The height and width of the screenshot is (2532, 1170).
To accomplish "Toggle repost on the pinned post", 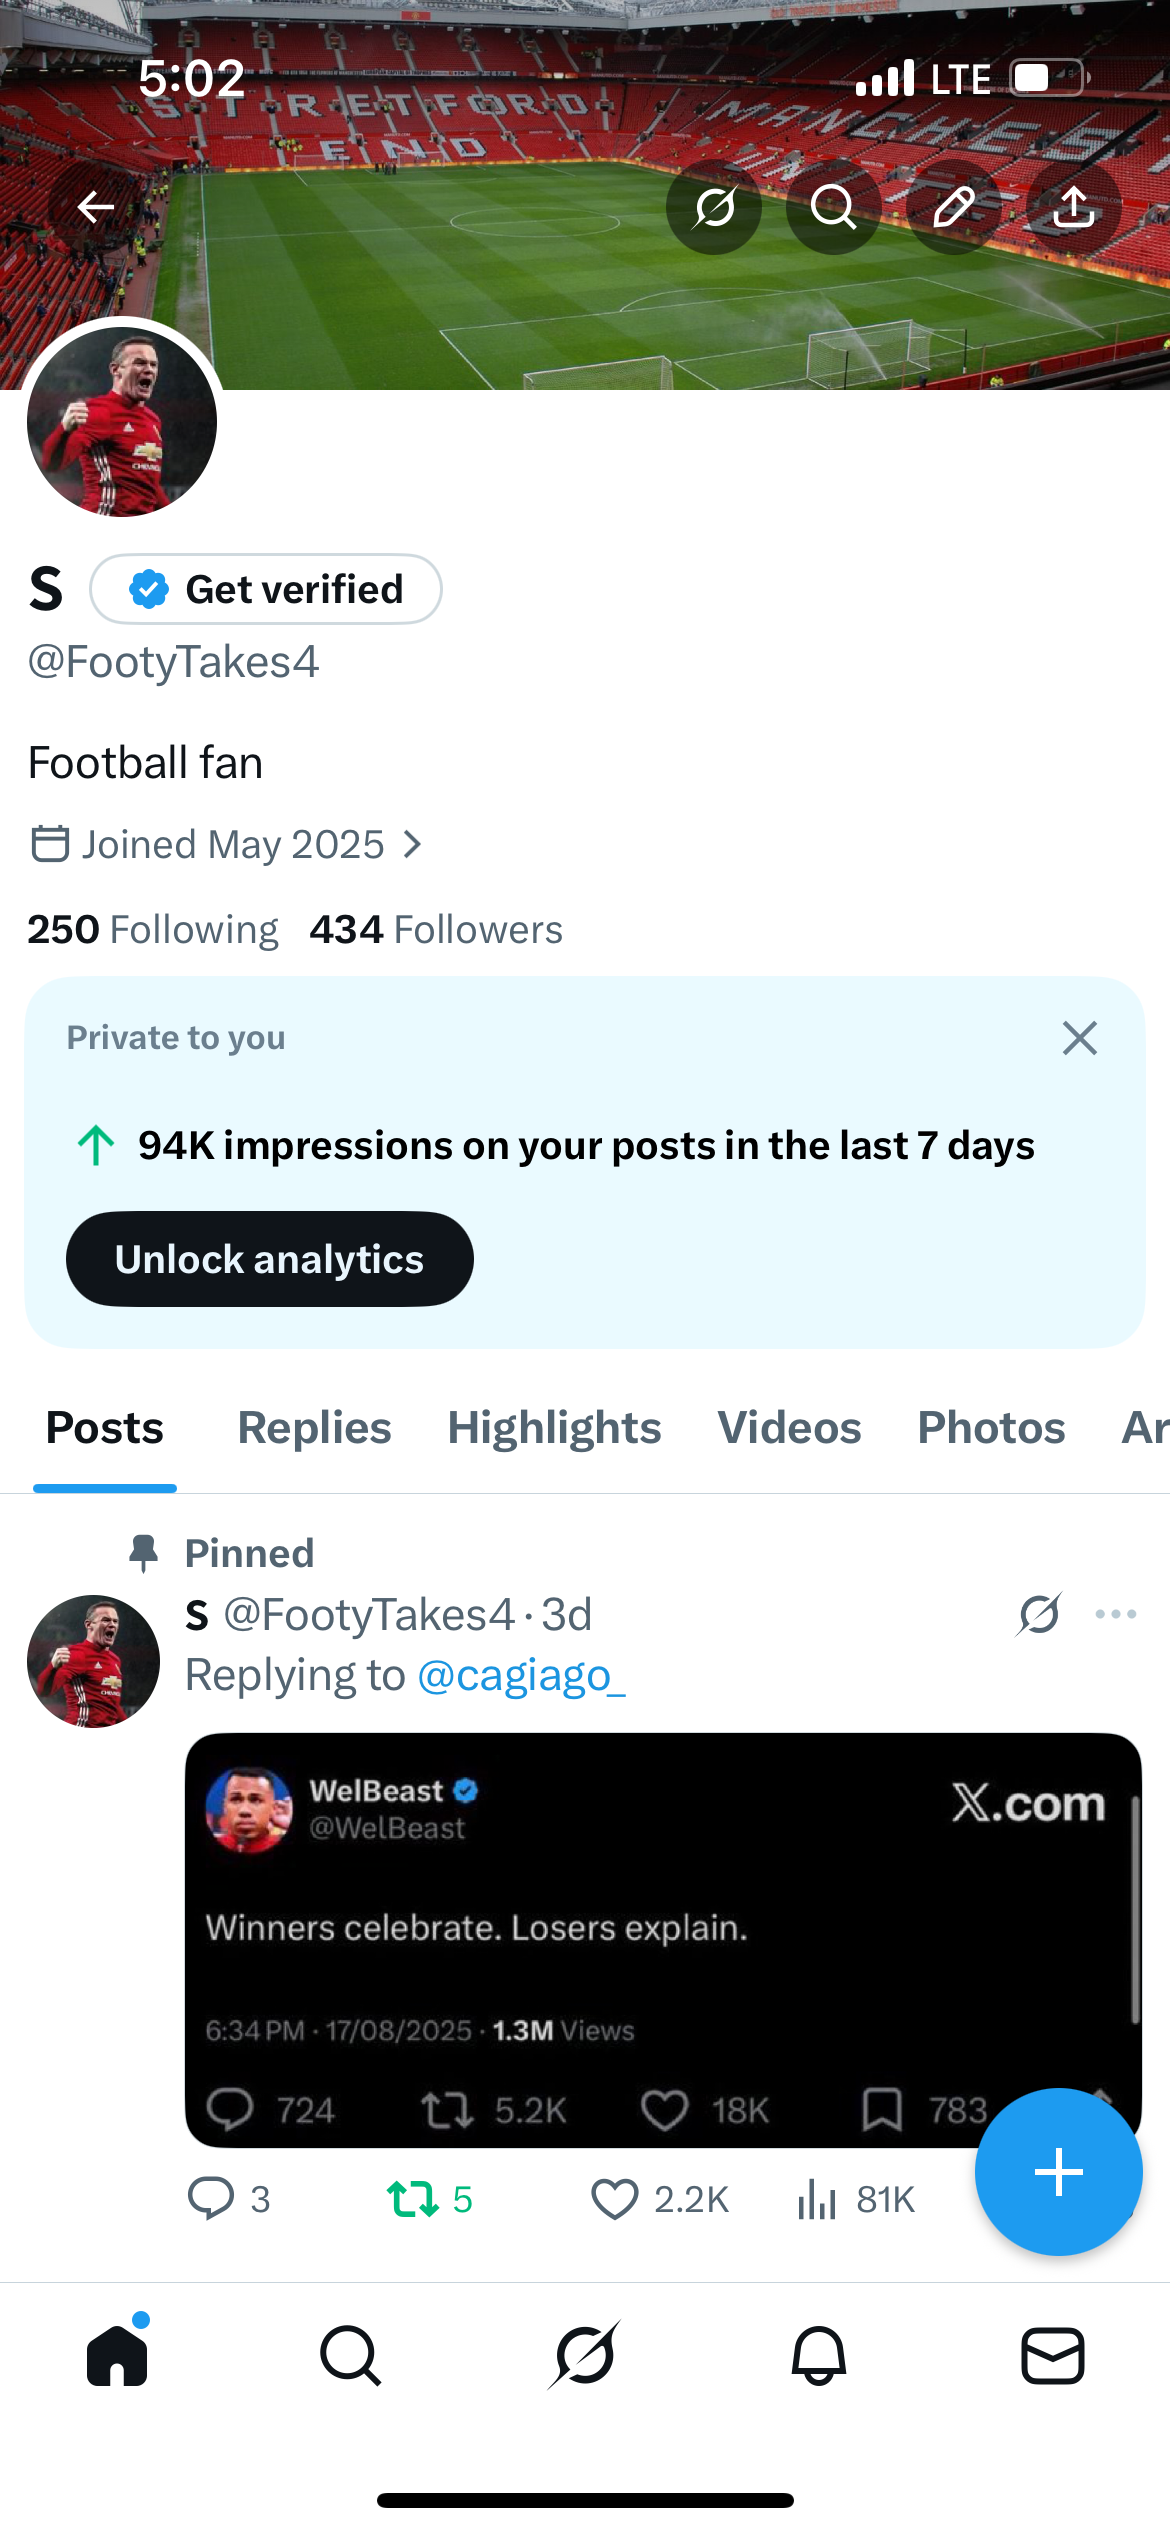I will [412, 2199].
